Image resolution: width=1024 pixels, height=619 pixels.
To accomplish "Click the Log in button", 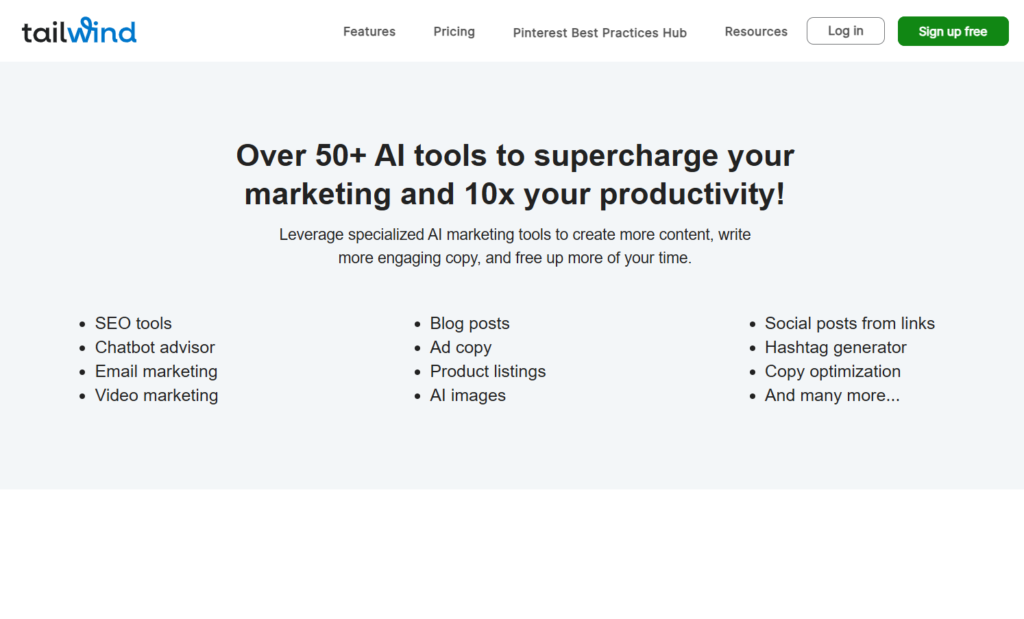I will [845, 31].
